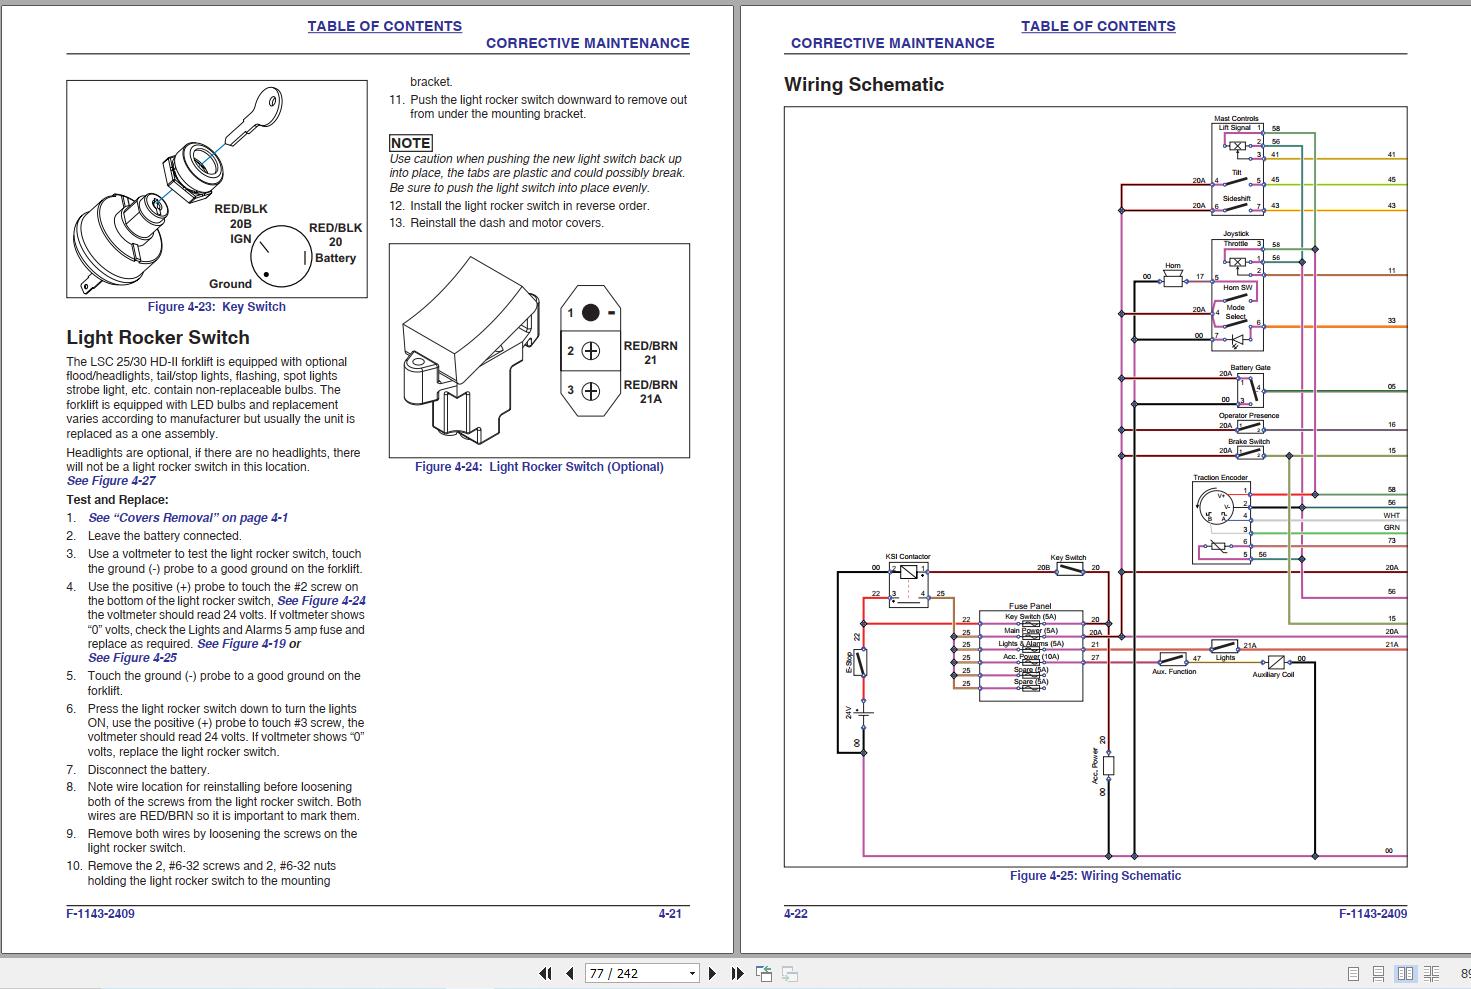Click the key switch illustration
The width and height of the screenshot is (1471, 989).
(216, 189)
